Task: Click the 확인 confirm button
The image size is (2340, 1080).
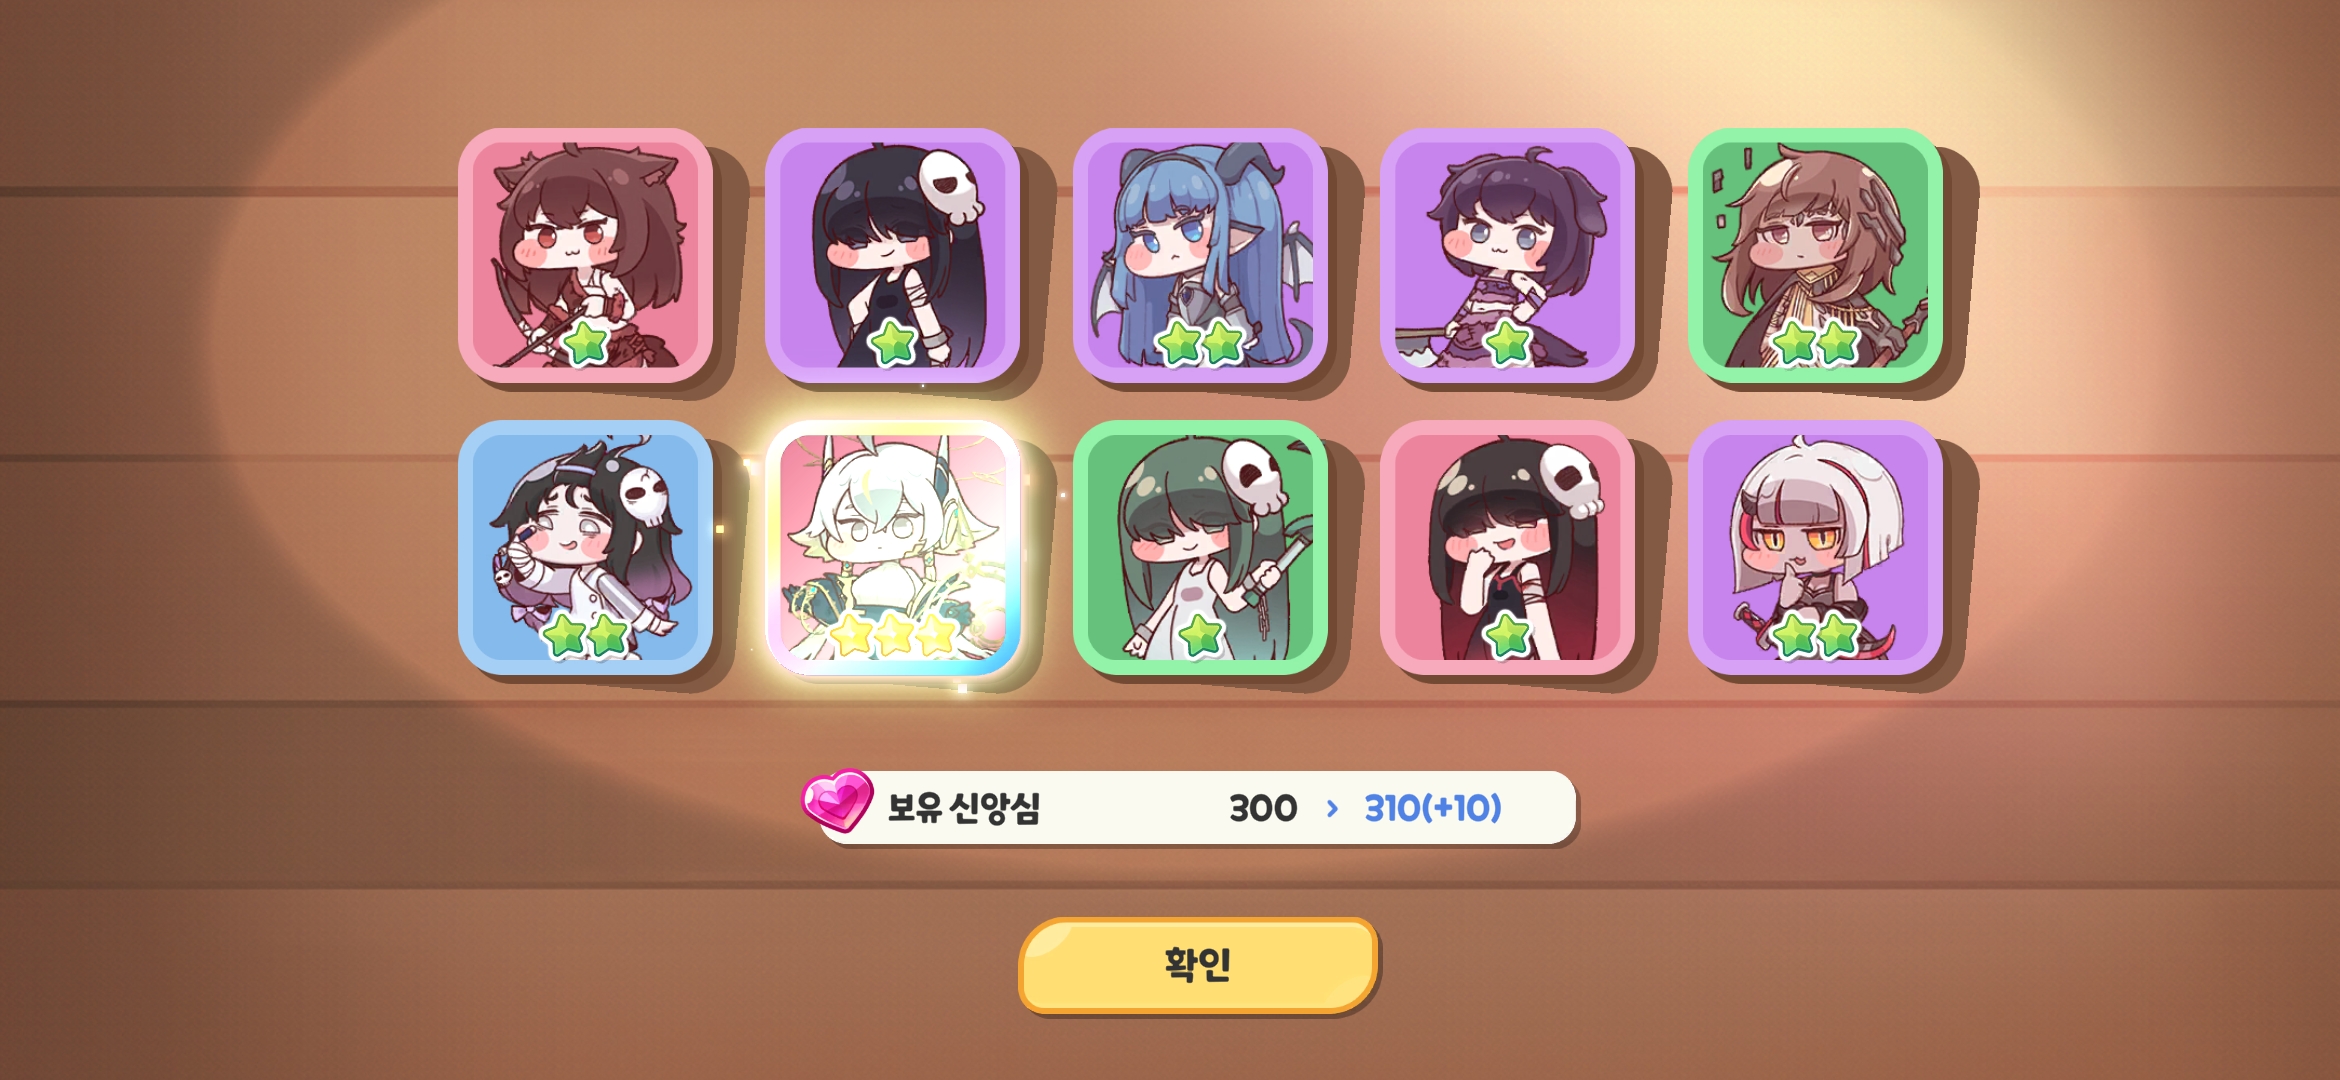Action: [1198, 965]
